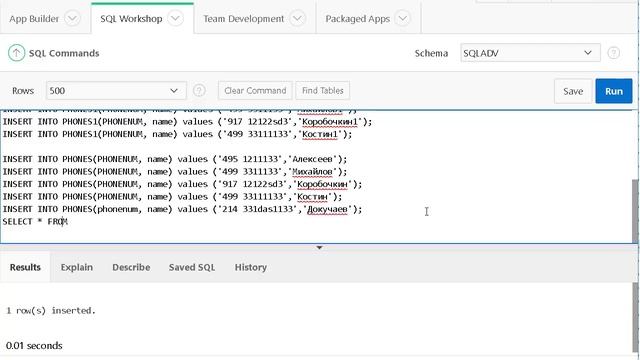Click the help icon next to Rows
Viewport: 640px width, 360px height.
[x=199, y=90]
